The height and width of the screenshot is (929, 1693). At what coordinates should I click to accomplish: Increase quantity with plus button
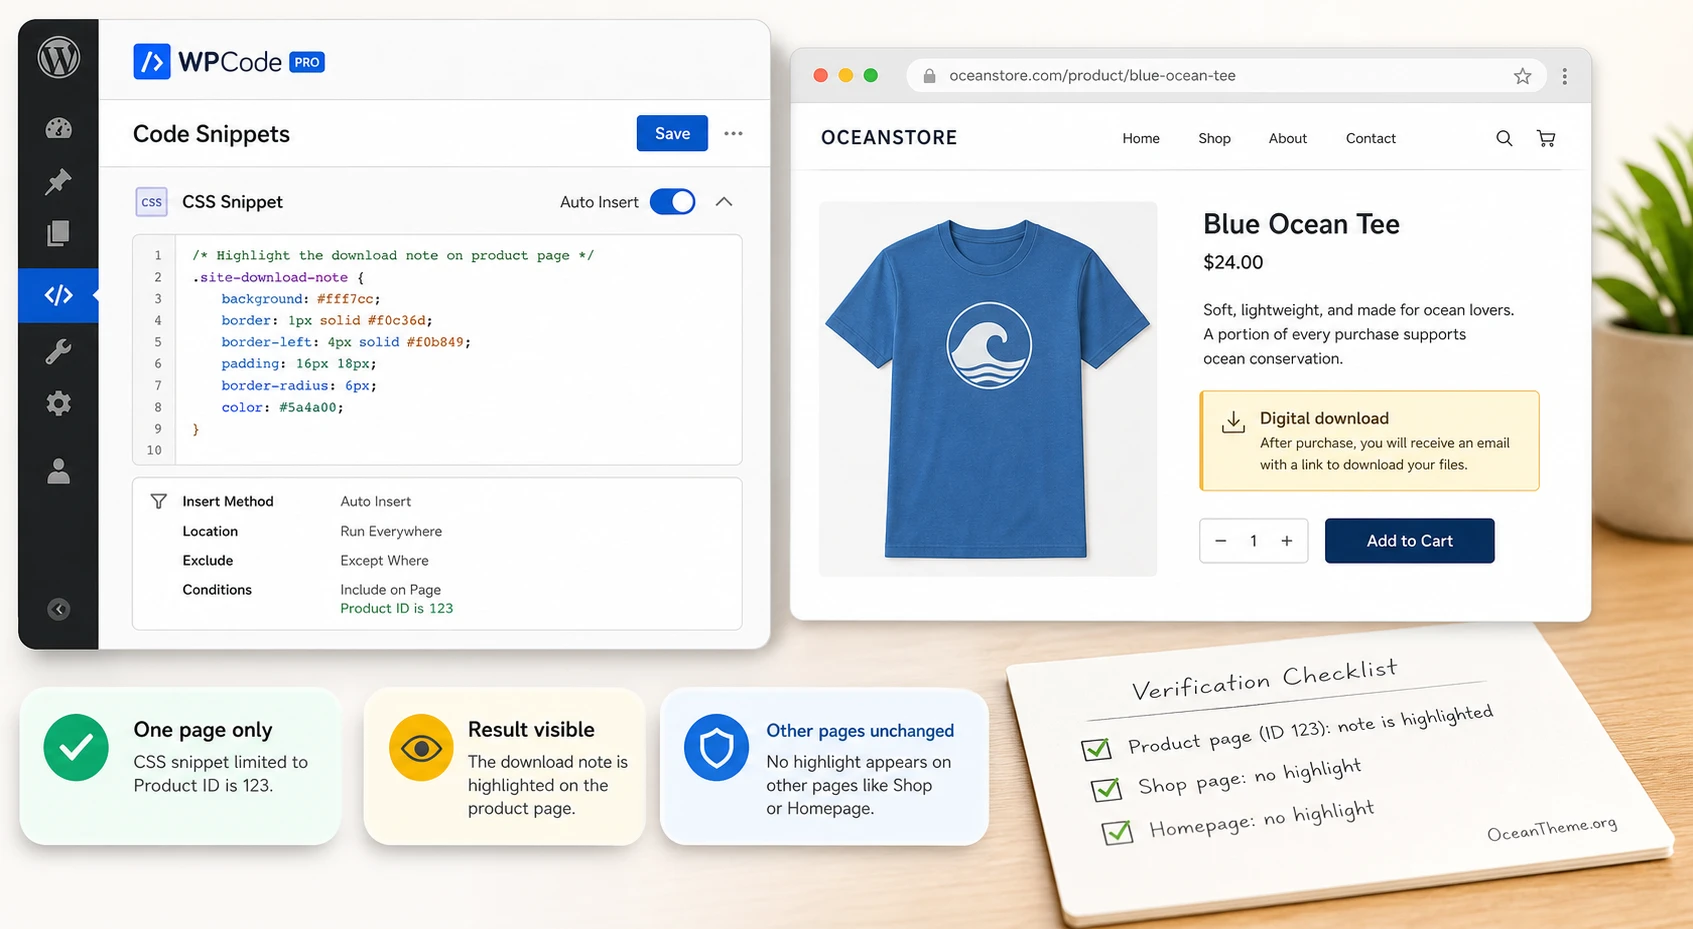(x=1287, y=541)
